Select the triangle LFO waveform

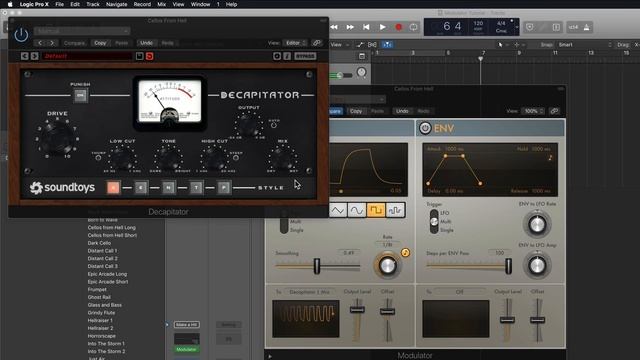click(x=338, y=210)
